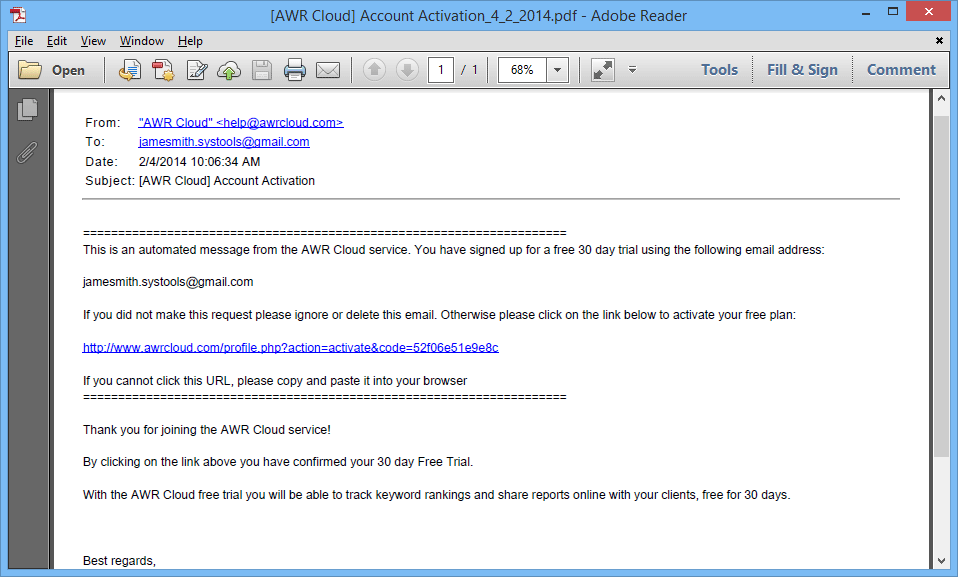This screenshot has width=958, height=577.
Task: Click plain text 'jamesmith.systools@gmail.com' in body
Action: click(x=168, y=282)
